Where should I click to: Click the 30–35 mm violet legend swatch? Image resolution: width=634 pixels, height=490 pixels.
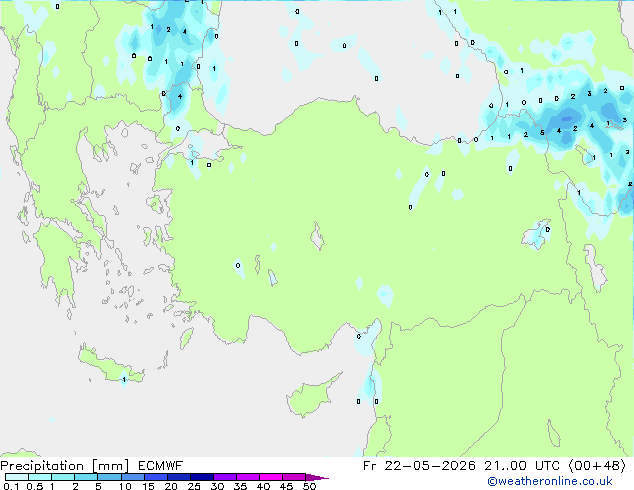pyautogui.click(x=225, y=477)
